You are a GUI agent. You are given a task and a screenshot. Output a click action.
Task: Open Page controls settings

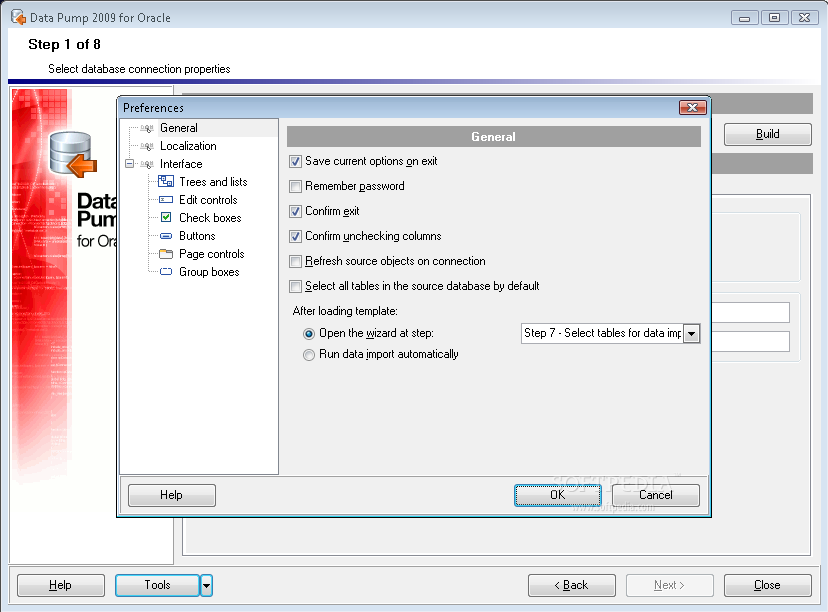click(211, 254)
